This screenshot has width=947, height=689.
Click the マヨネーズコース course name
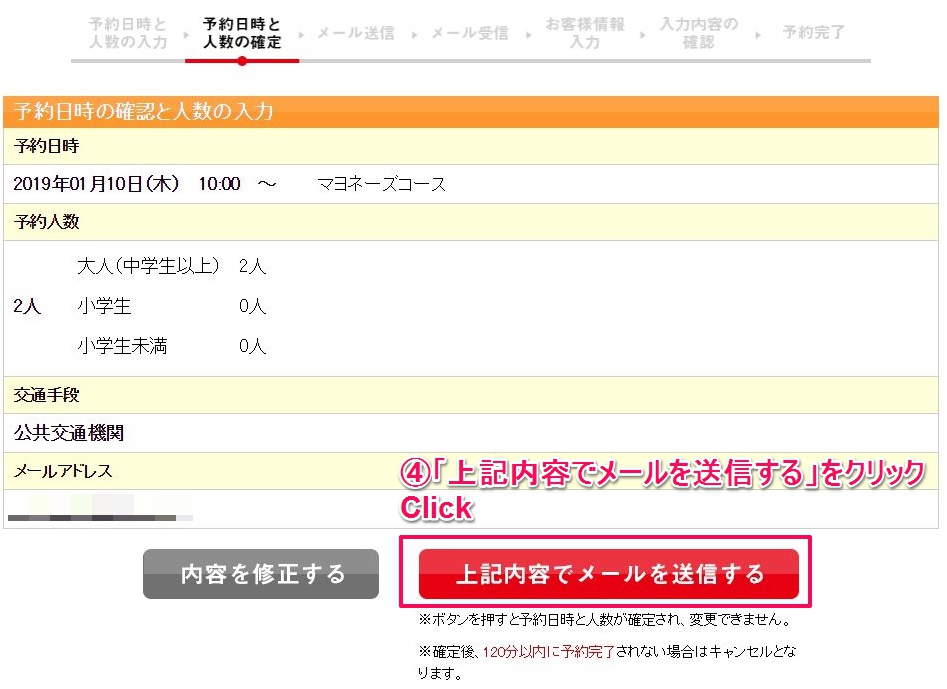point(381,184)
